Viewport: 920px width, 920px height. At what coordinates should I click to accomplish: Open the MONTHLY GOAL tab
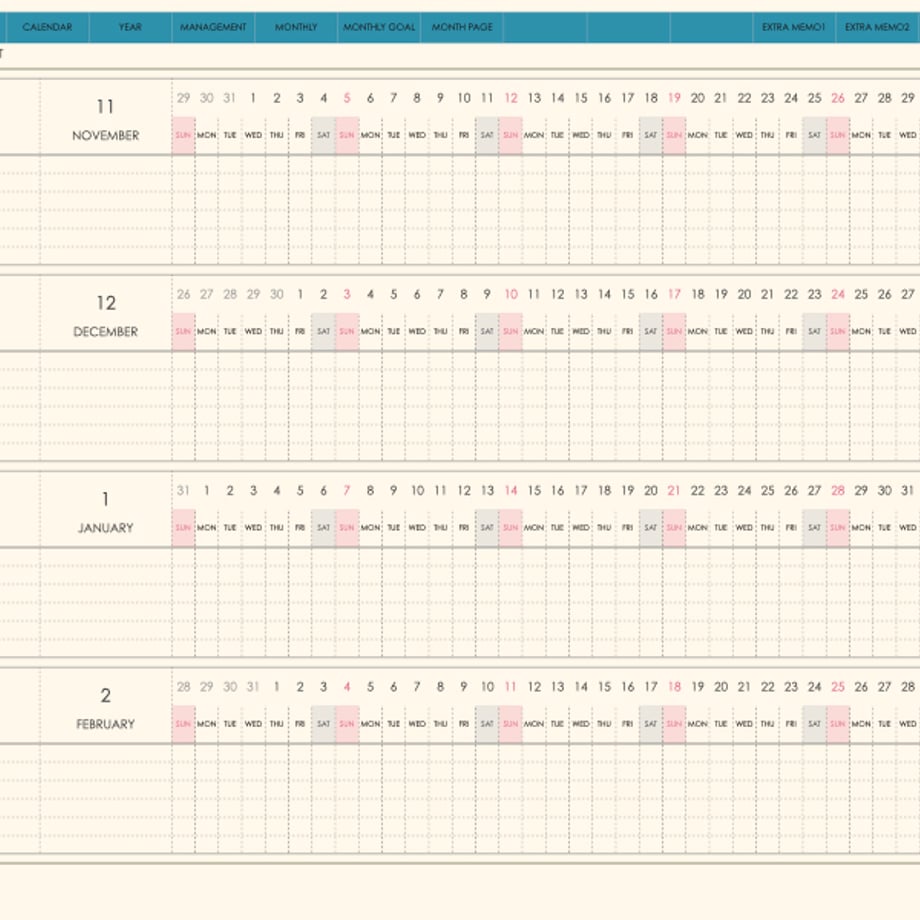(379, 27)
